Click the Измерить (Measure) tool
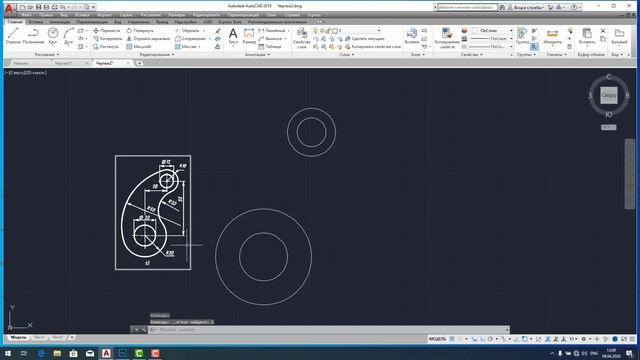 tap(552, 36)
